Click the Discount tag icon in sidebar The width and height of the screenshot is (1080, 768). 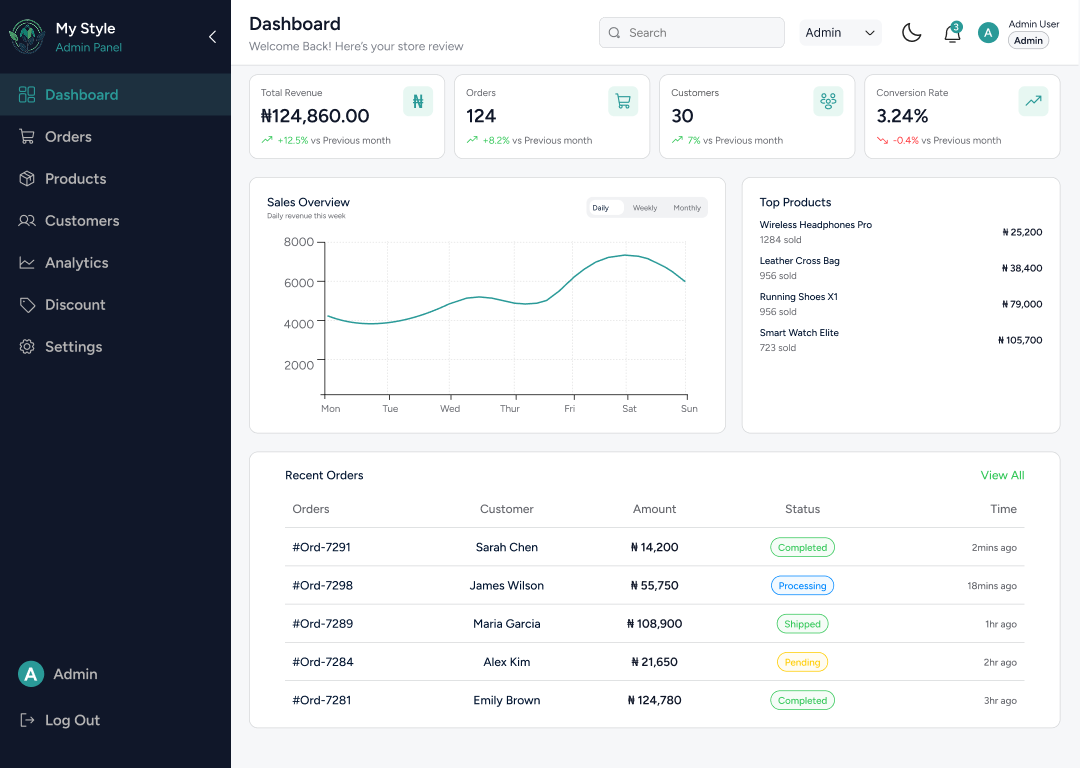pos(27,304)
